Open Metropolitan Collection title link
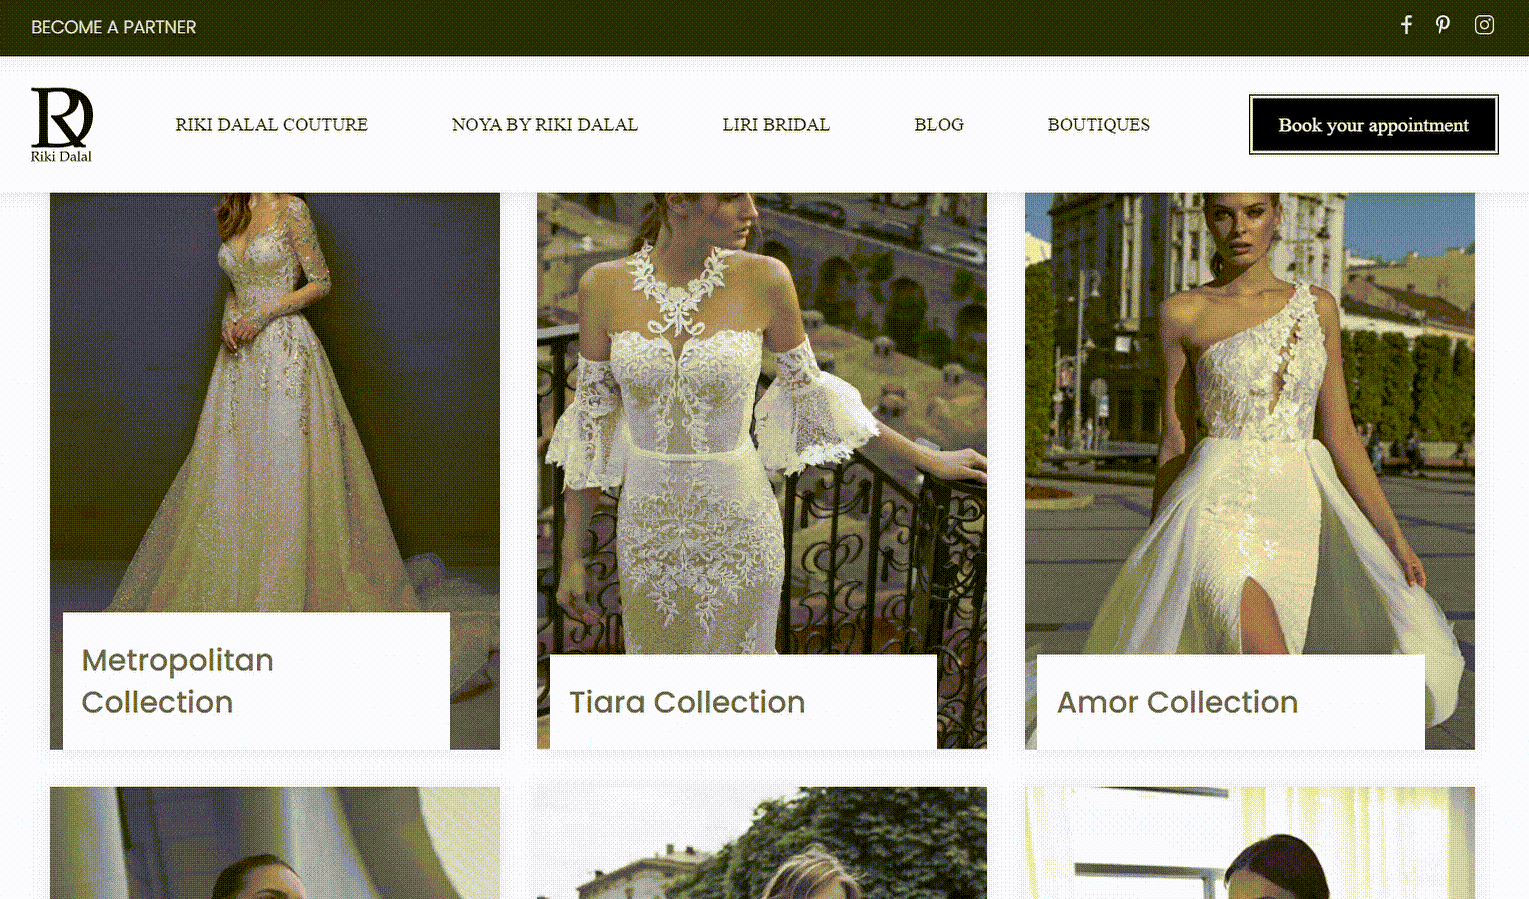The image size is (1529, 899). pos(177,681)
